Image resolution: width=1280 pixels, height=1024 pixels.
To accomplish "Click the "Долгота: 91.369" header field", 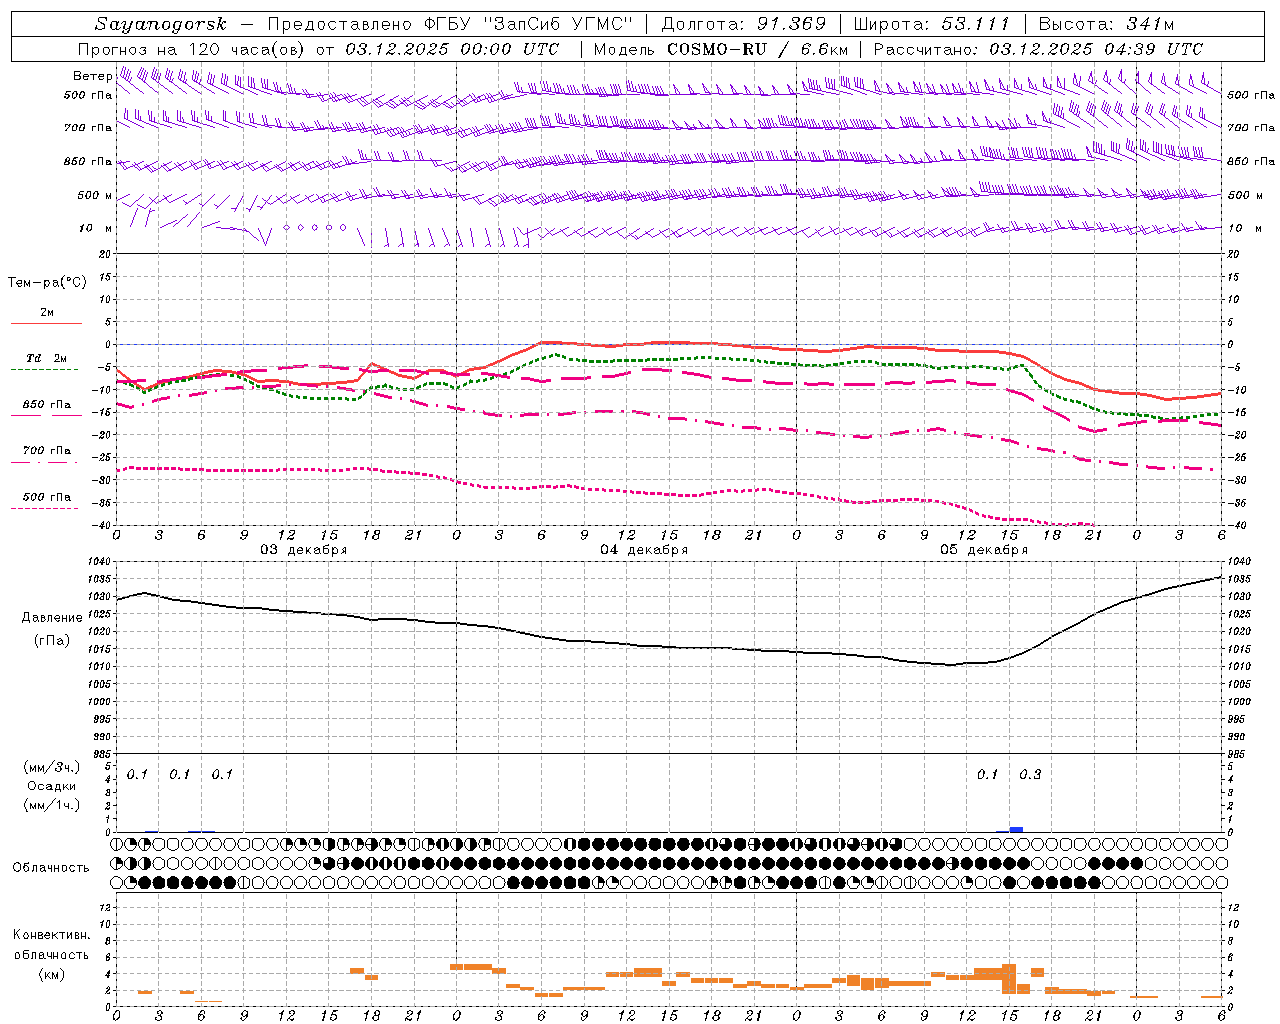I will pos(744,24).
